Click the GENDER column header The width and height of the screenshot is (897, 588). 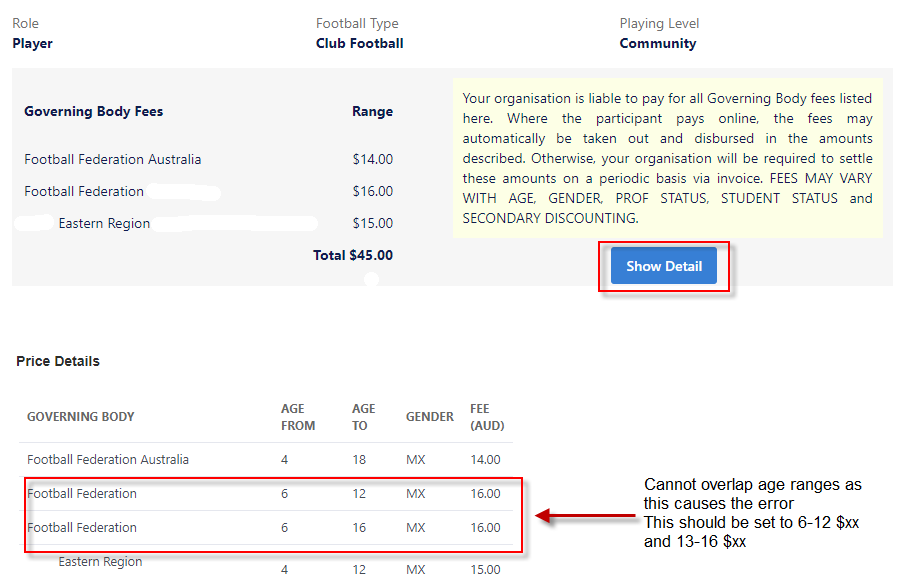(x=430, y=416)
